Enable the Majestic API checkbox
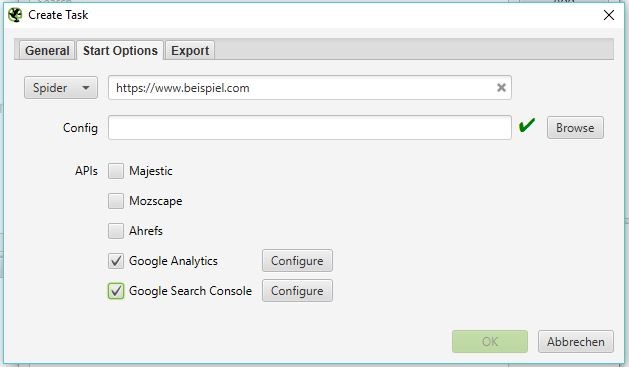 [x=116, y=171]
